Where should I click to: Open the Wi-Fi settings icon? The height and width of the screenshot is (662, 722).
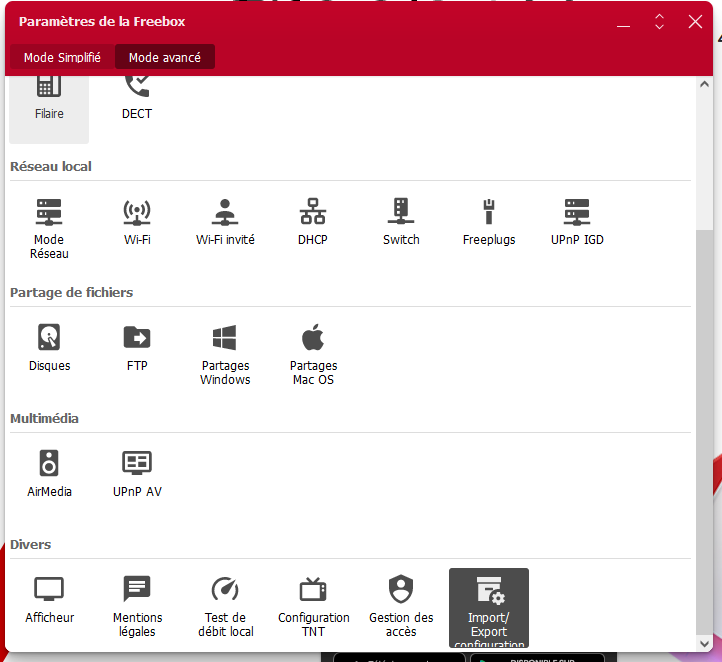point(137,221)
